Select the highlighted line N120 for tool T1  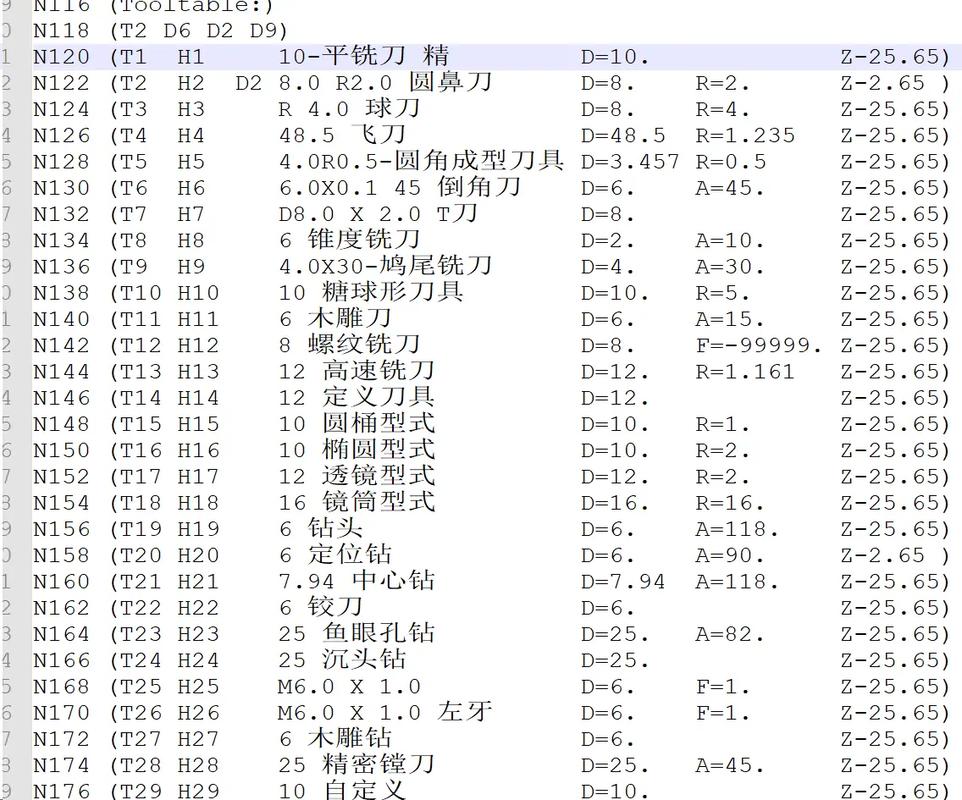(x=300, y=57)
